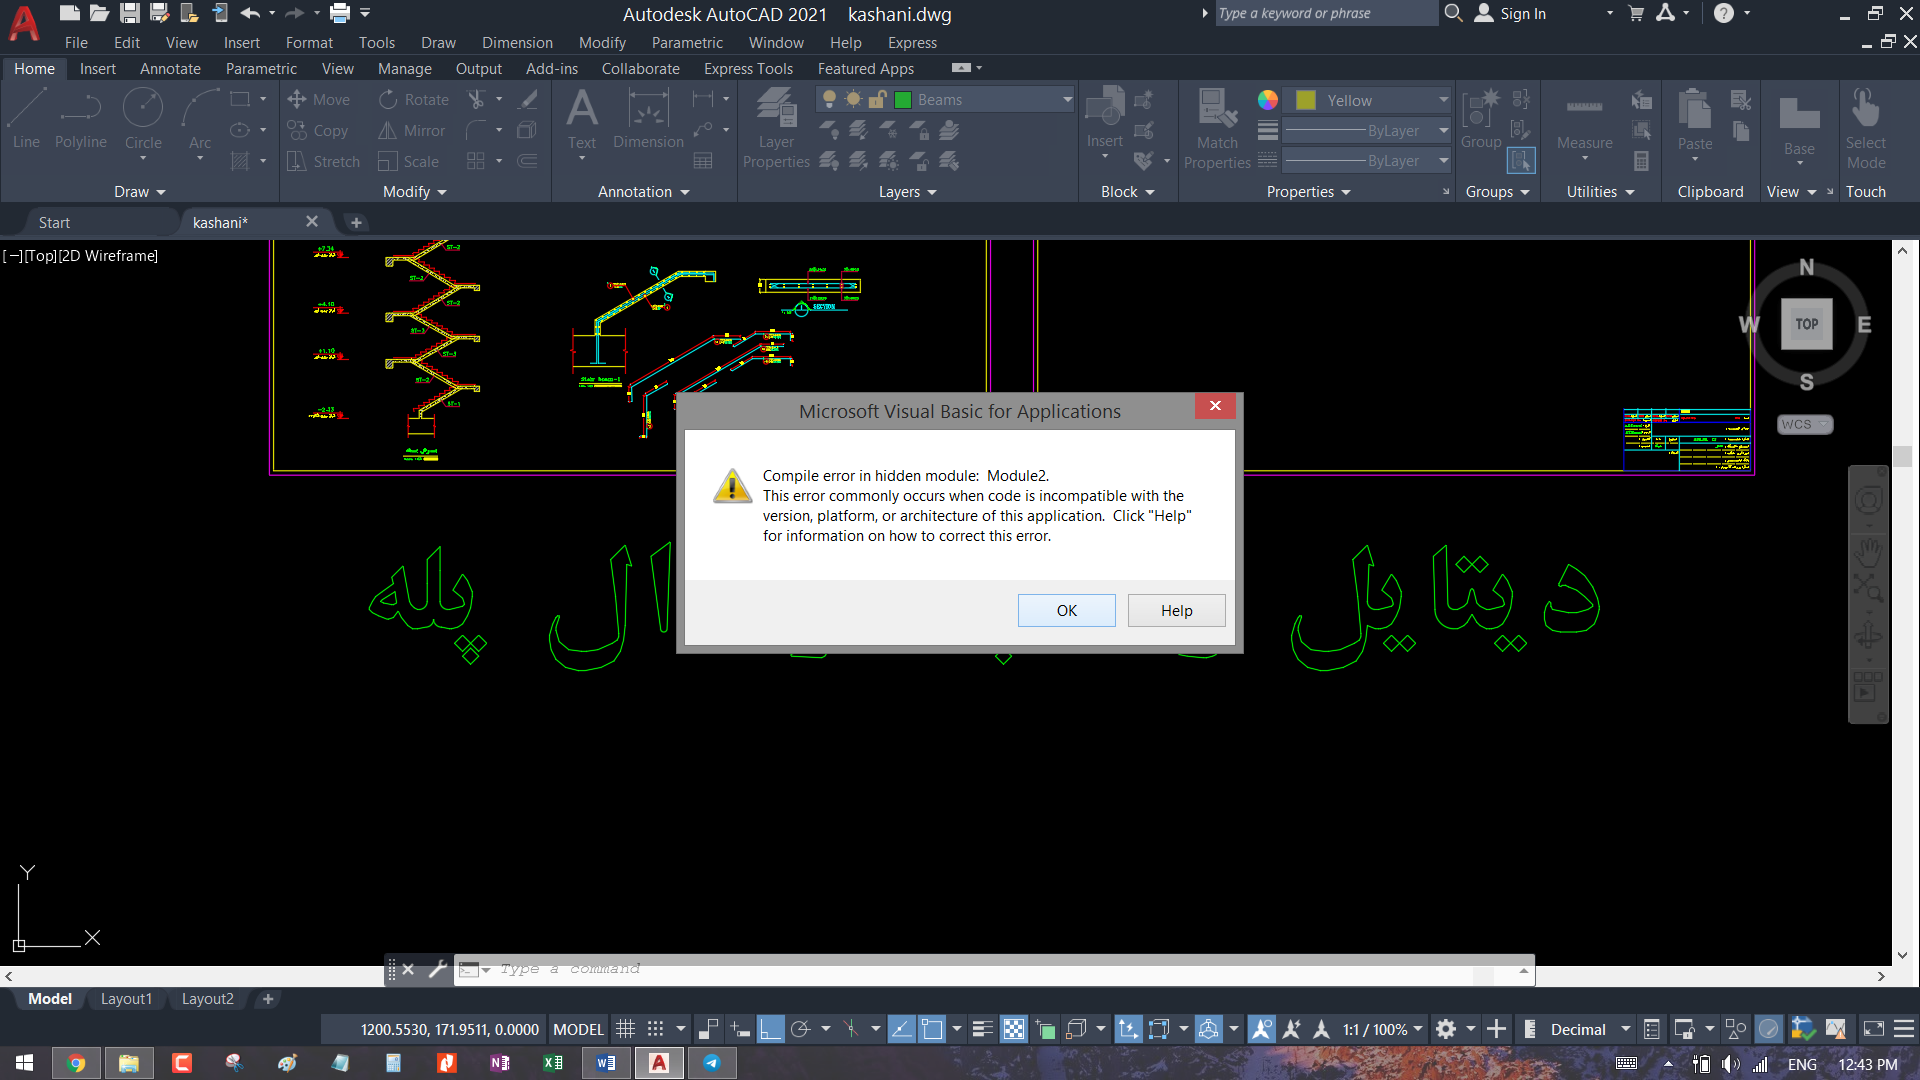Click the yellow color swatch in Properties
The width and height of the screenshot is (1920, 1080).
pyautogui.click(x=1305, y=100)
